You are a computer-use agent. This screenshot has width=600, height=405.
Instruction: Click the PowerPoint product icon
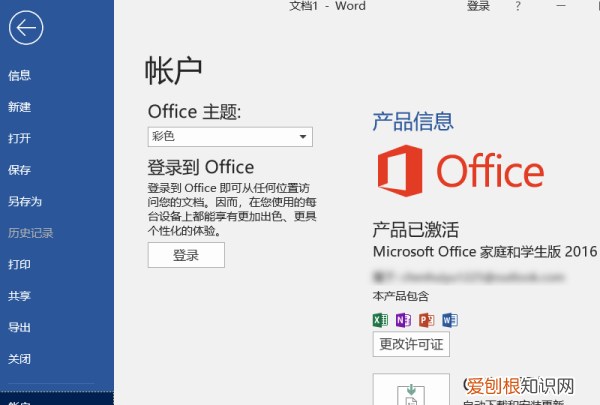pyautogui.click(x=427, y=320)
